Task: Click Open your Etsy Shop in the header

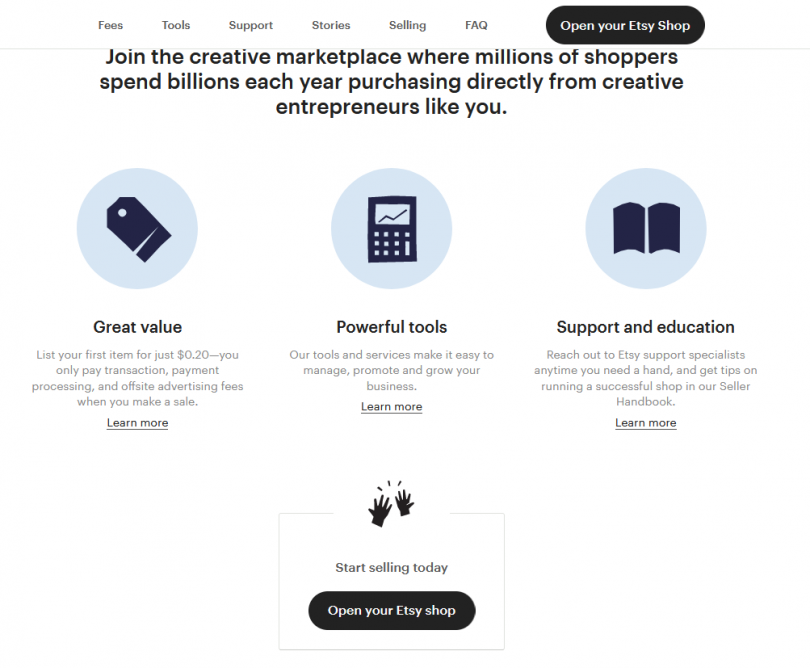Action: pyautogui.click(x=625, y=25)
